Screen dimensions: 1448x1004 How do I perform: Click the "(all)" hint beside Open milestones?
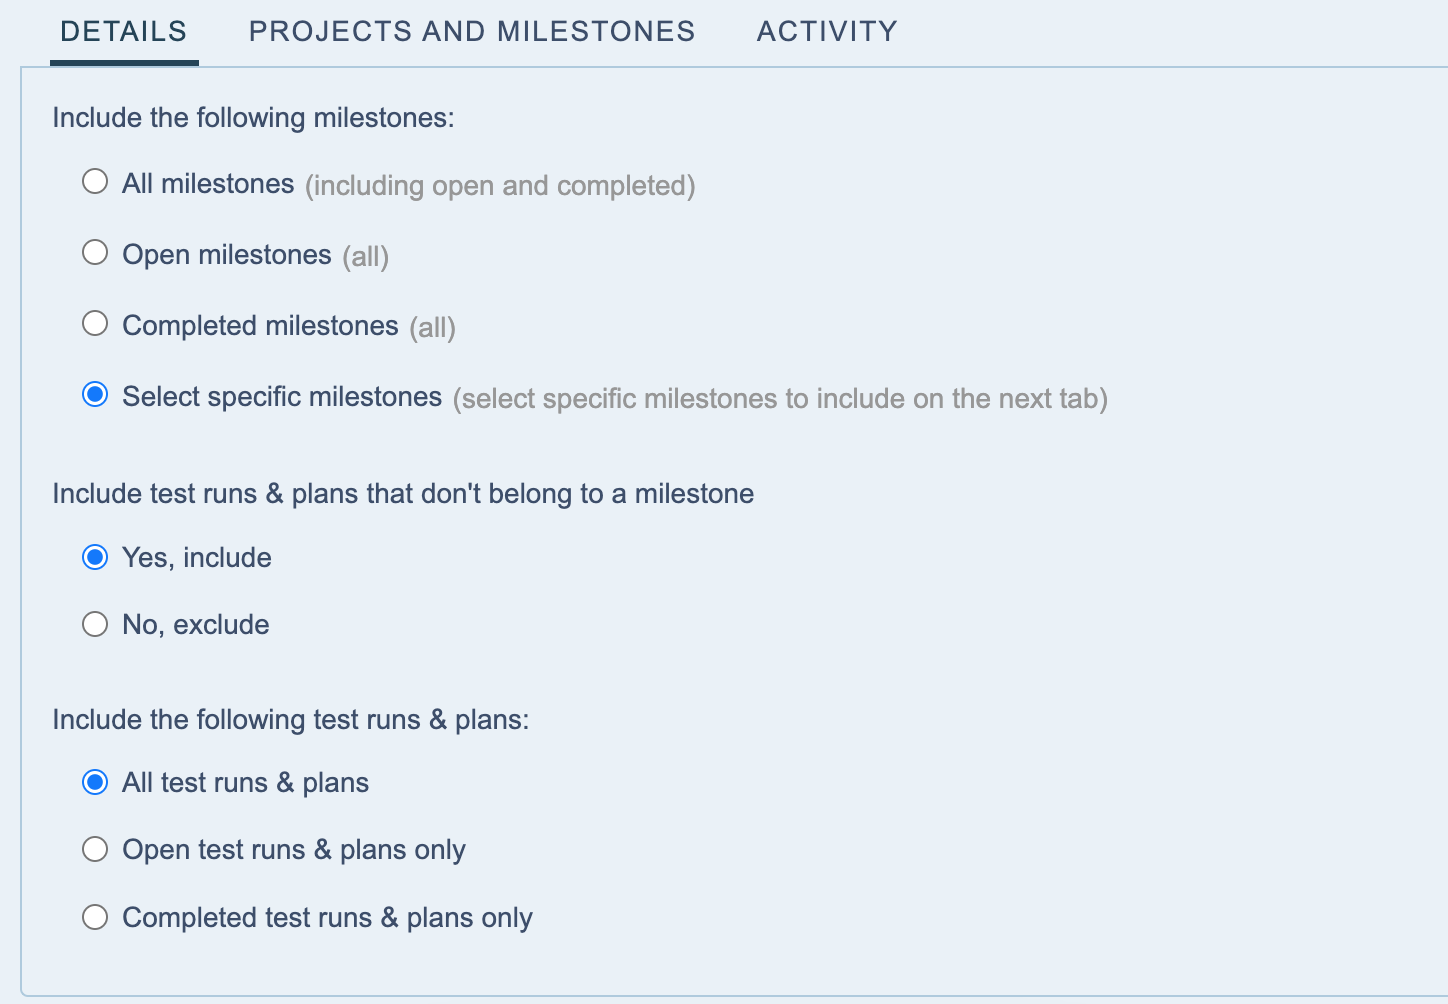365,257
